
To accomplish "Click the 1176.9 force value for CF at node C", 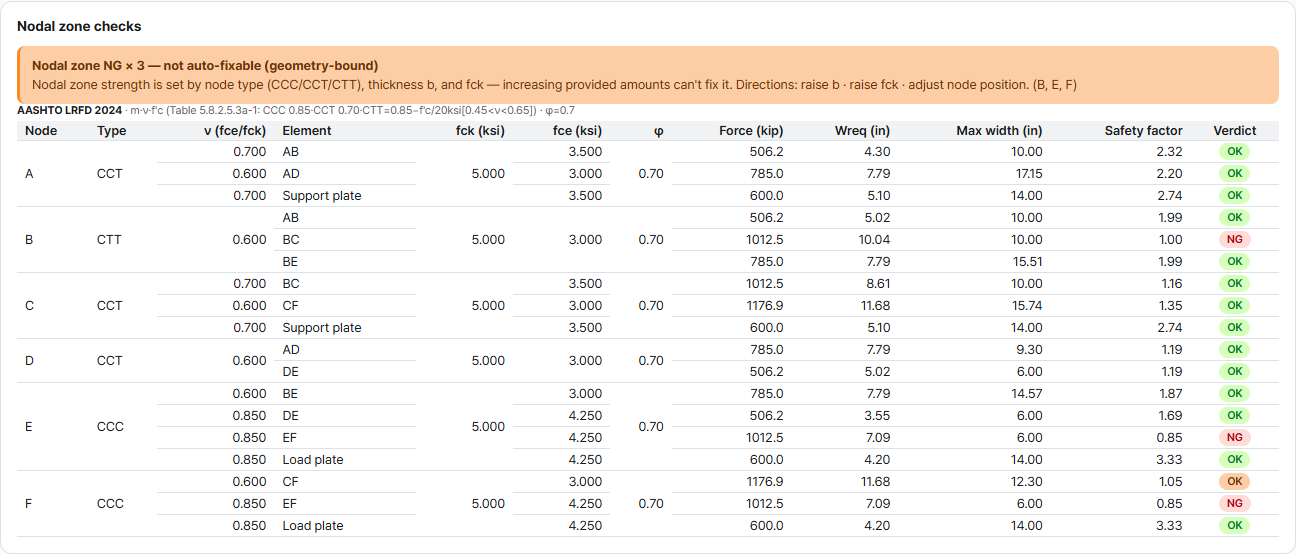I will tap(764, 306).
